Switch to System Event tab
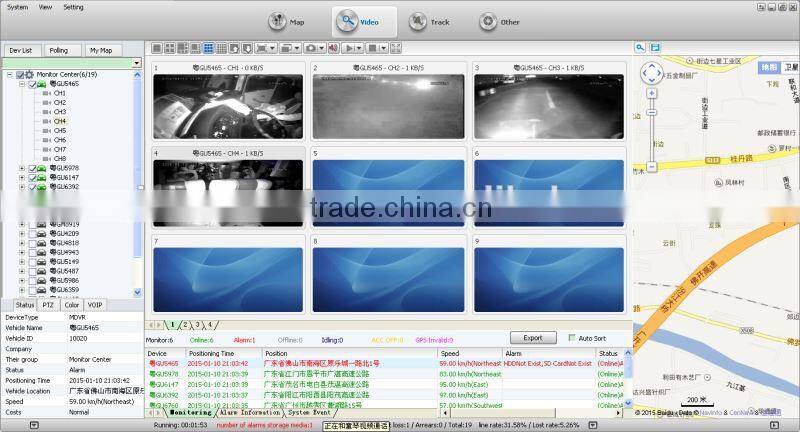 click(310, 413)
